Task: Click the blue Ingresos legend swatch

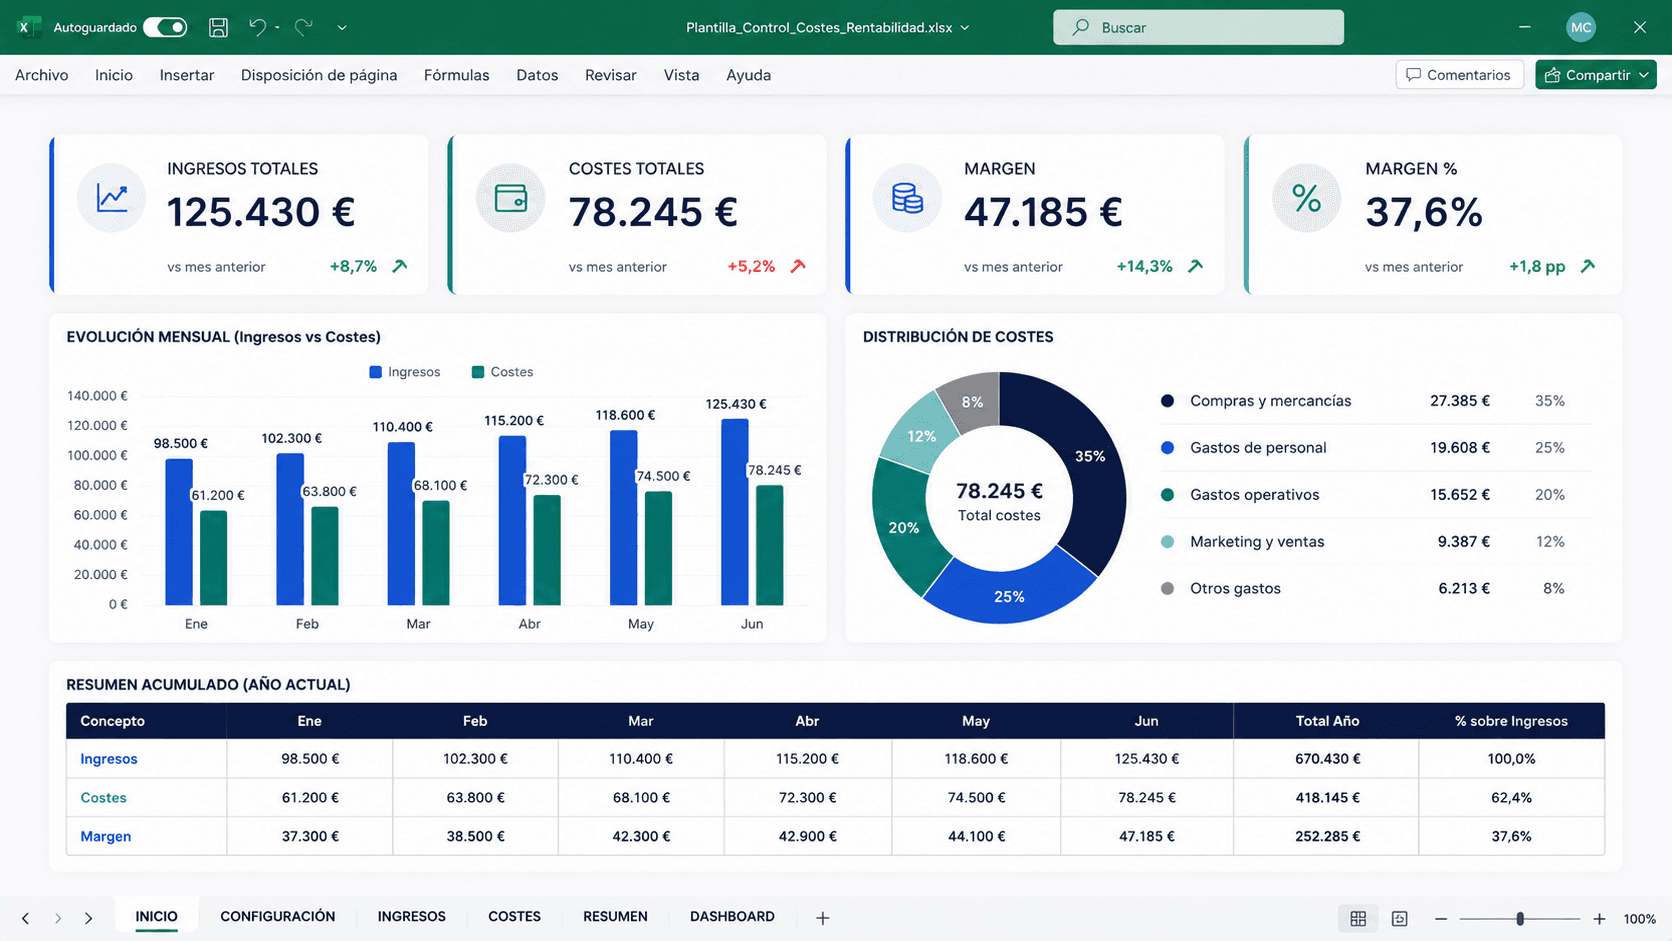Action: (376, 372)
